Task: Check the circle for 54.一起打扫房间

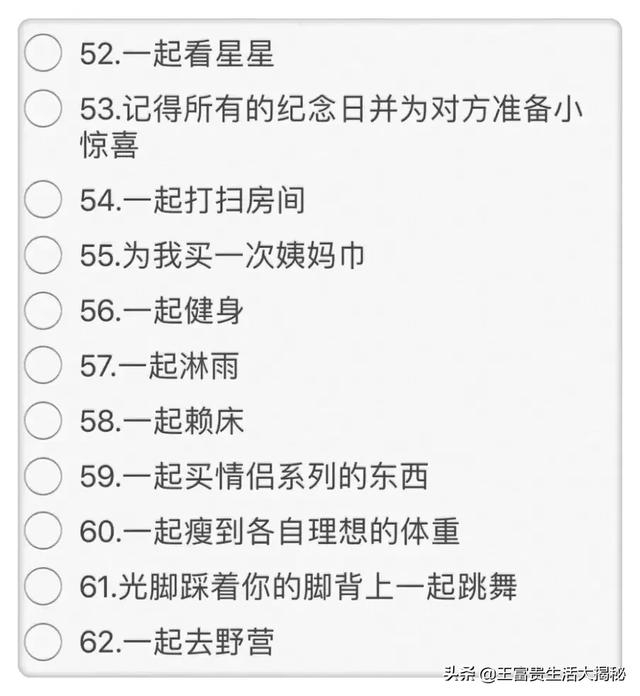Action: click(x=43, y=199)
